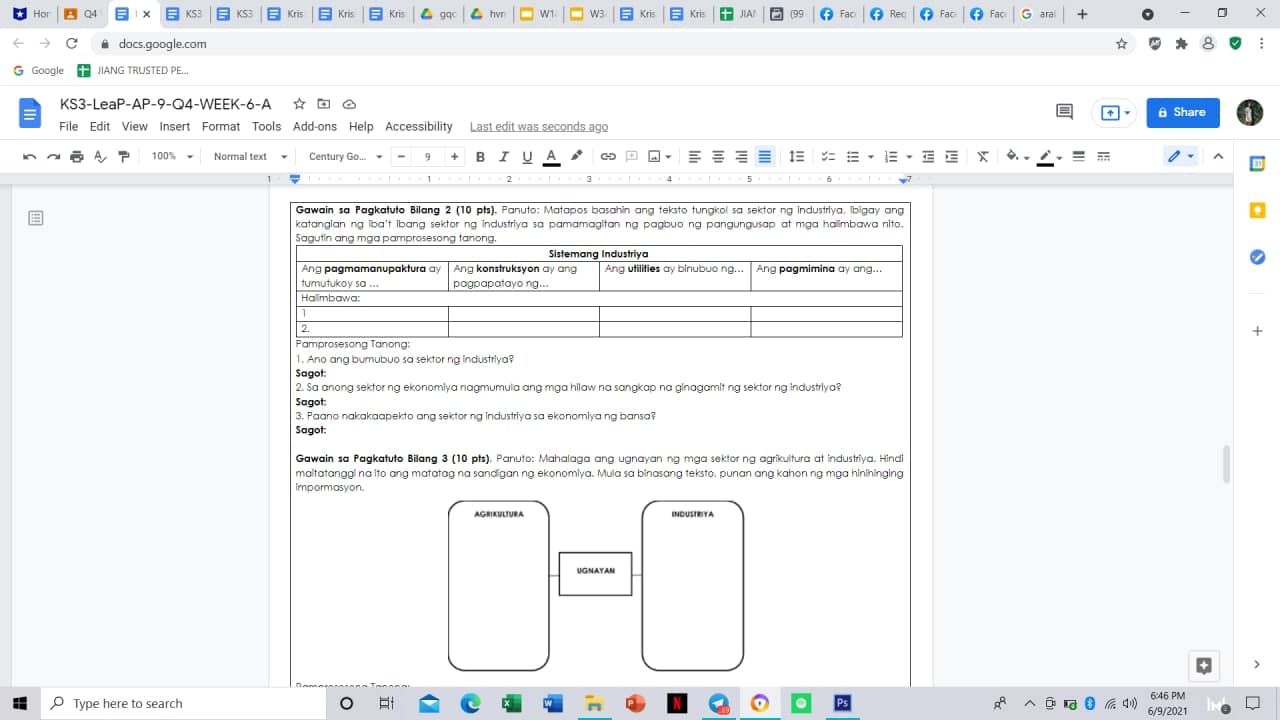This screenshot has width=1280, height=720.
Task: Clear formatting of selected text
Action: (983, 157)
